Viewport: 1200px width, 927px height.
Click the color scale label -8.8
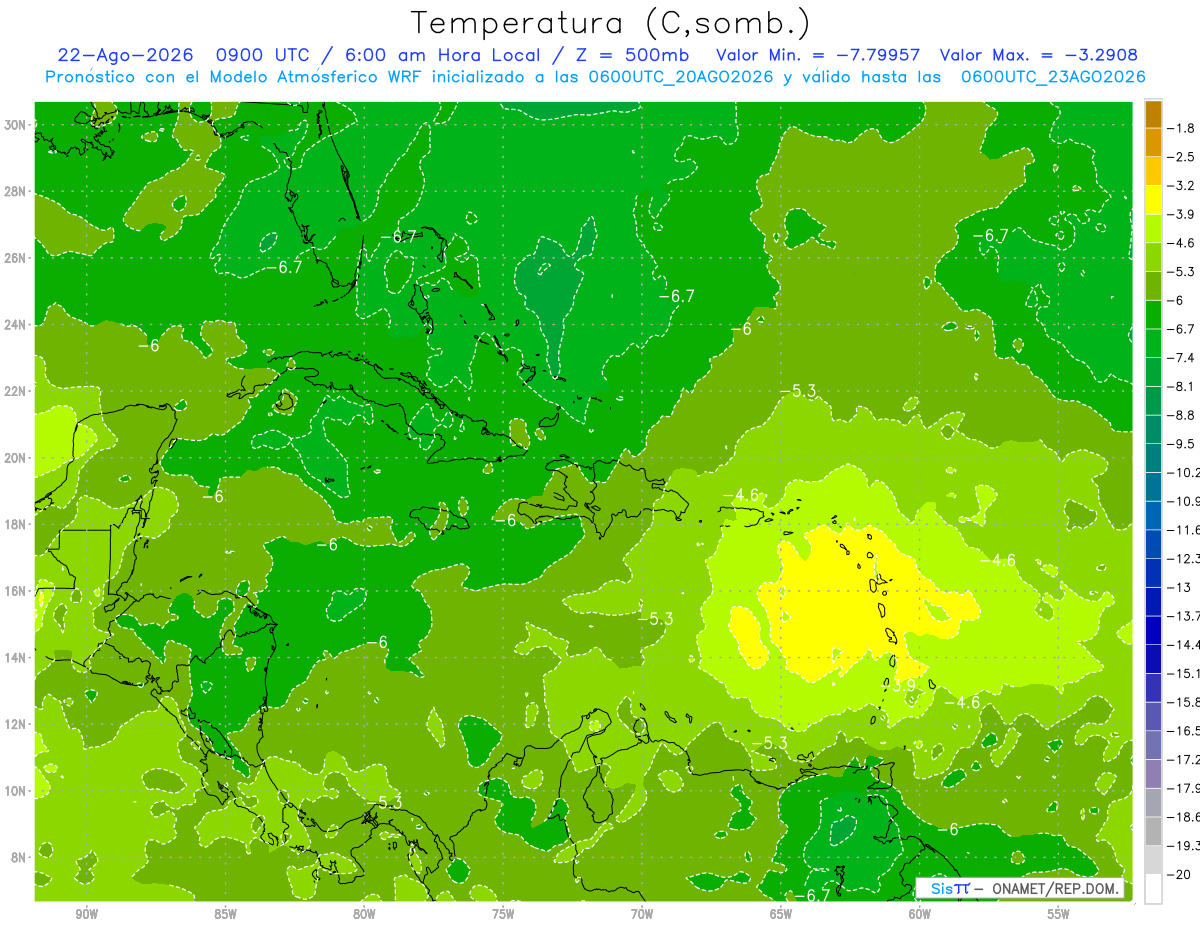(1181, 414)
